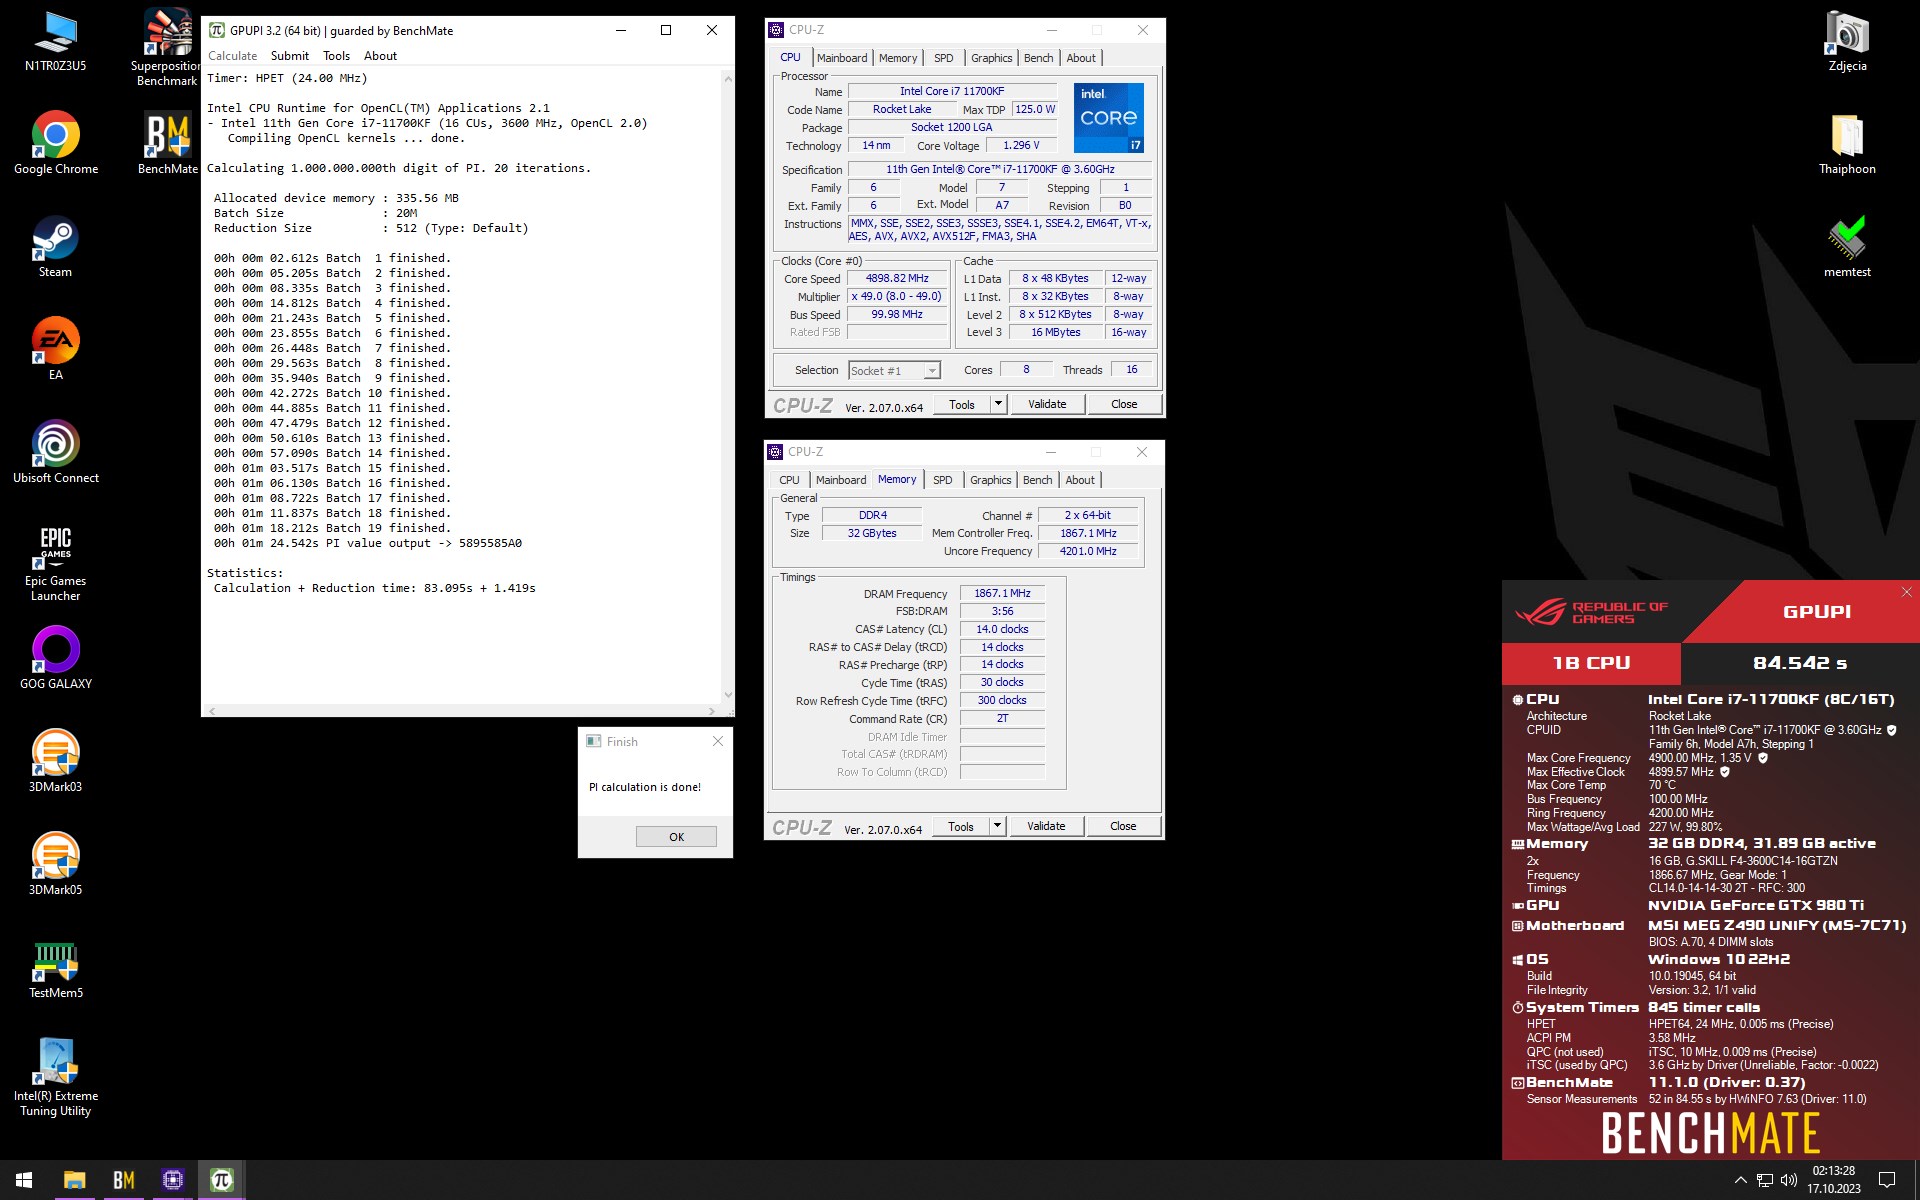Open the N1TR0Z3U5 computer desktop icon

pos(55,40)
